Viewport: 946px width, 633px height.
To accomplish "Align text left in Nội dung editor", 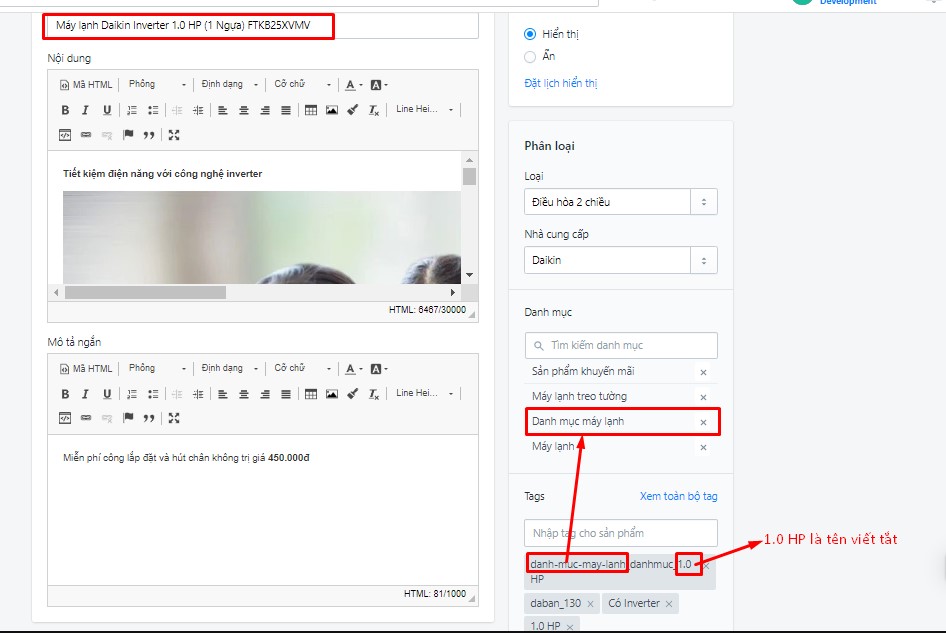I will [223, 110].
